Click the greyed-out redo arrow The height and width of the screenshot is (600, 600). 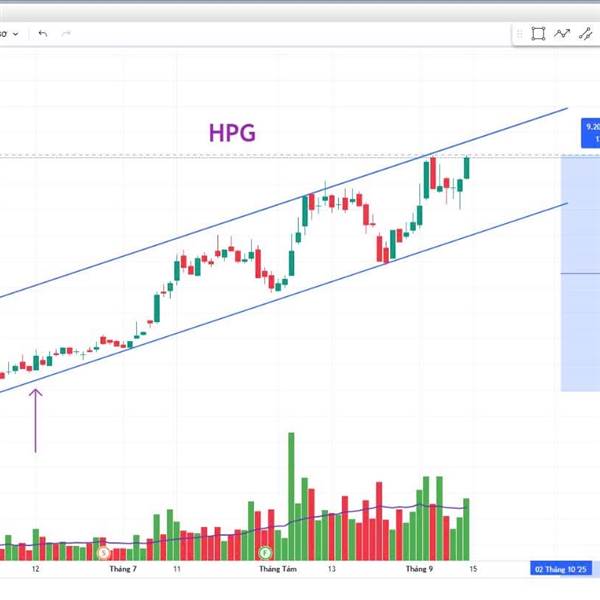coord(66,34)
